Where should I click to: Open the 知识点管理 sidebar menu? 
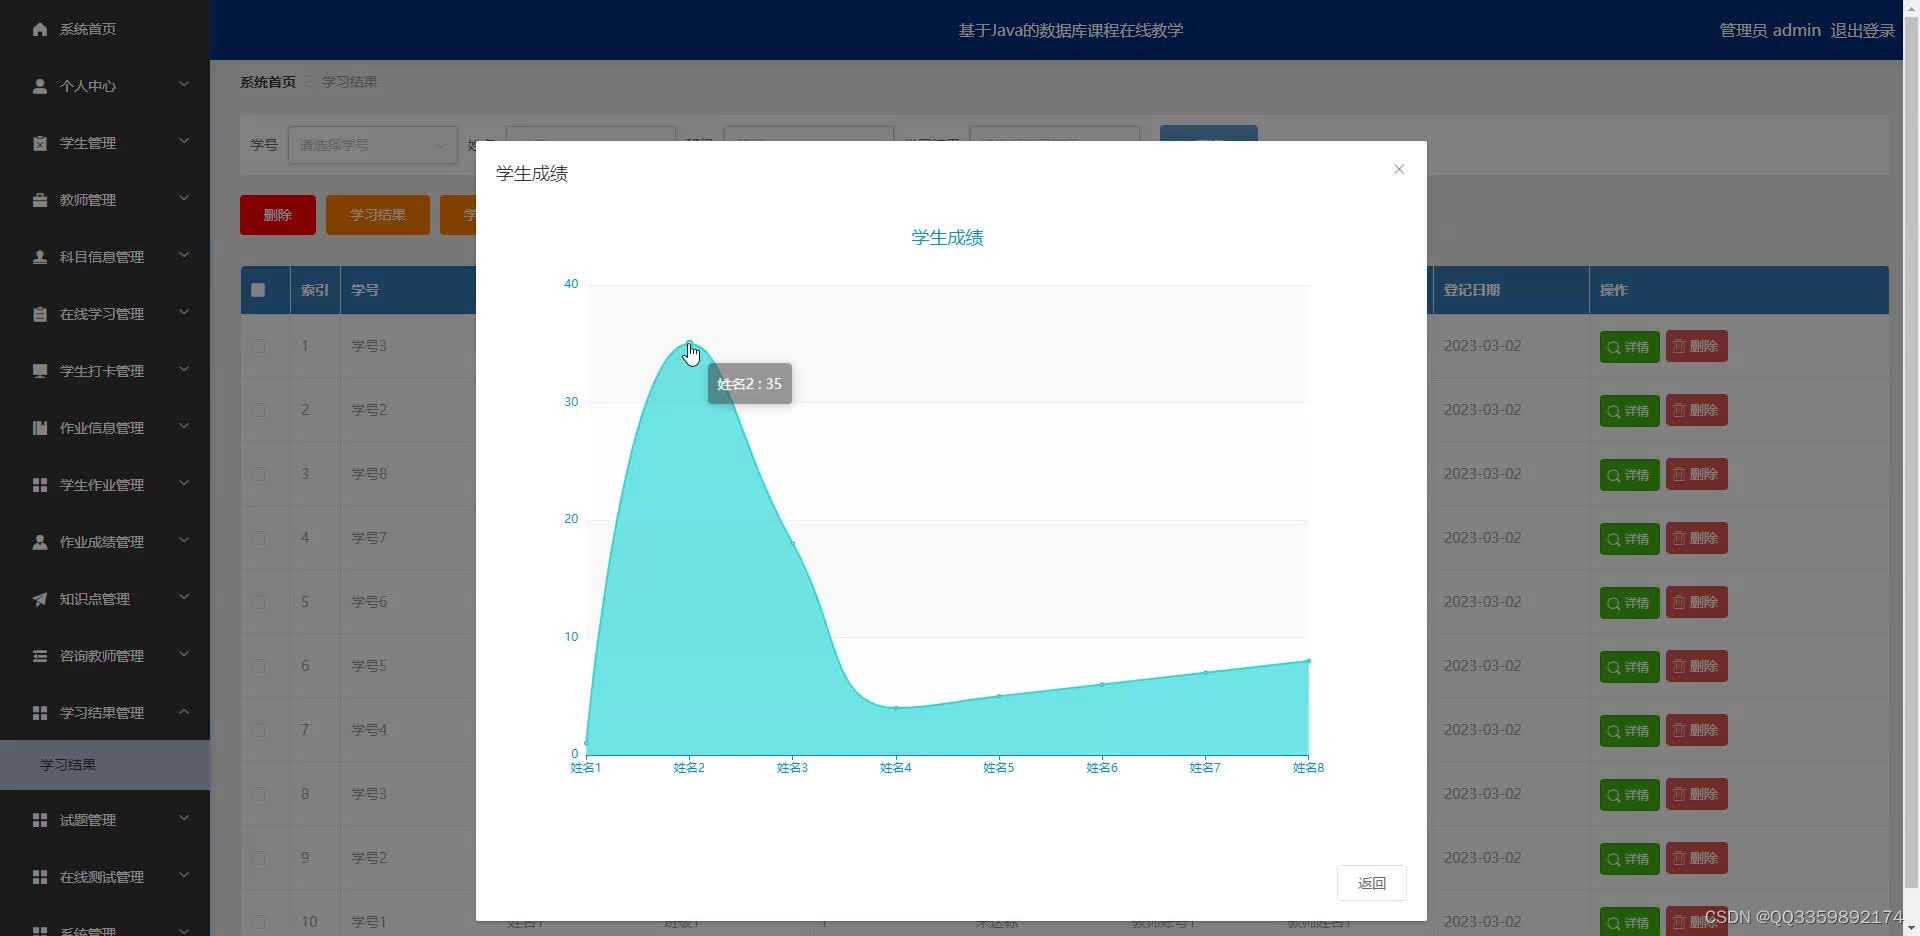pyautogui.click(x=105, y=599)
